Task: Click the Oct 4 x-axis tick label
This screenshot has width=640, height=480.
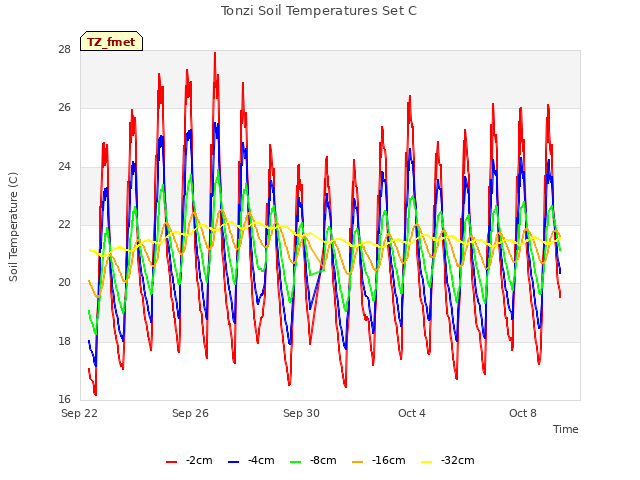Action: pyautogui.click(x=411, y=413)
